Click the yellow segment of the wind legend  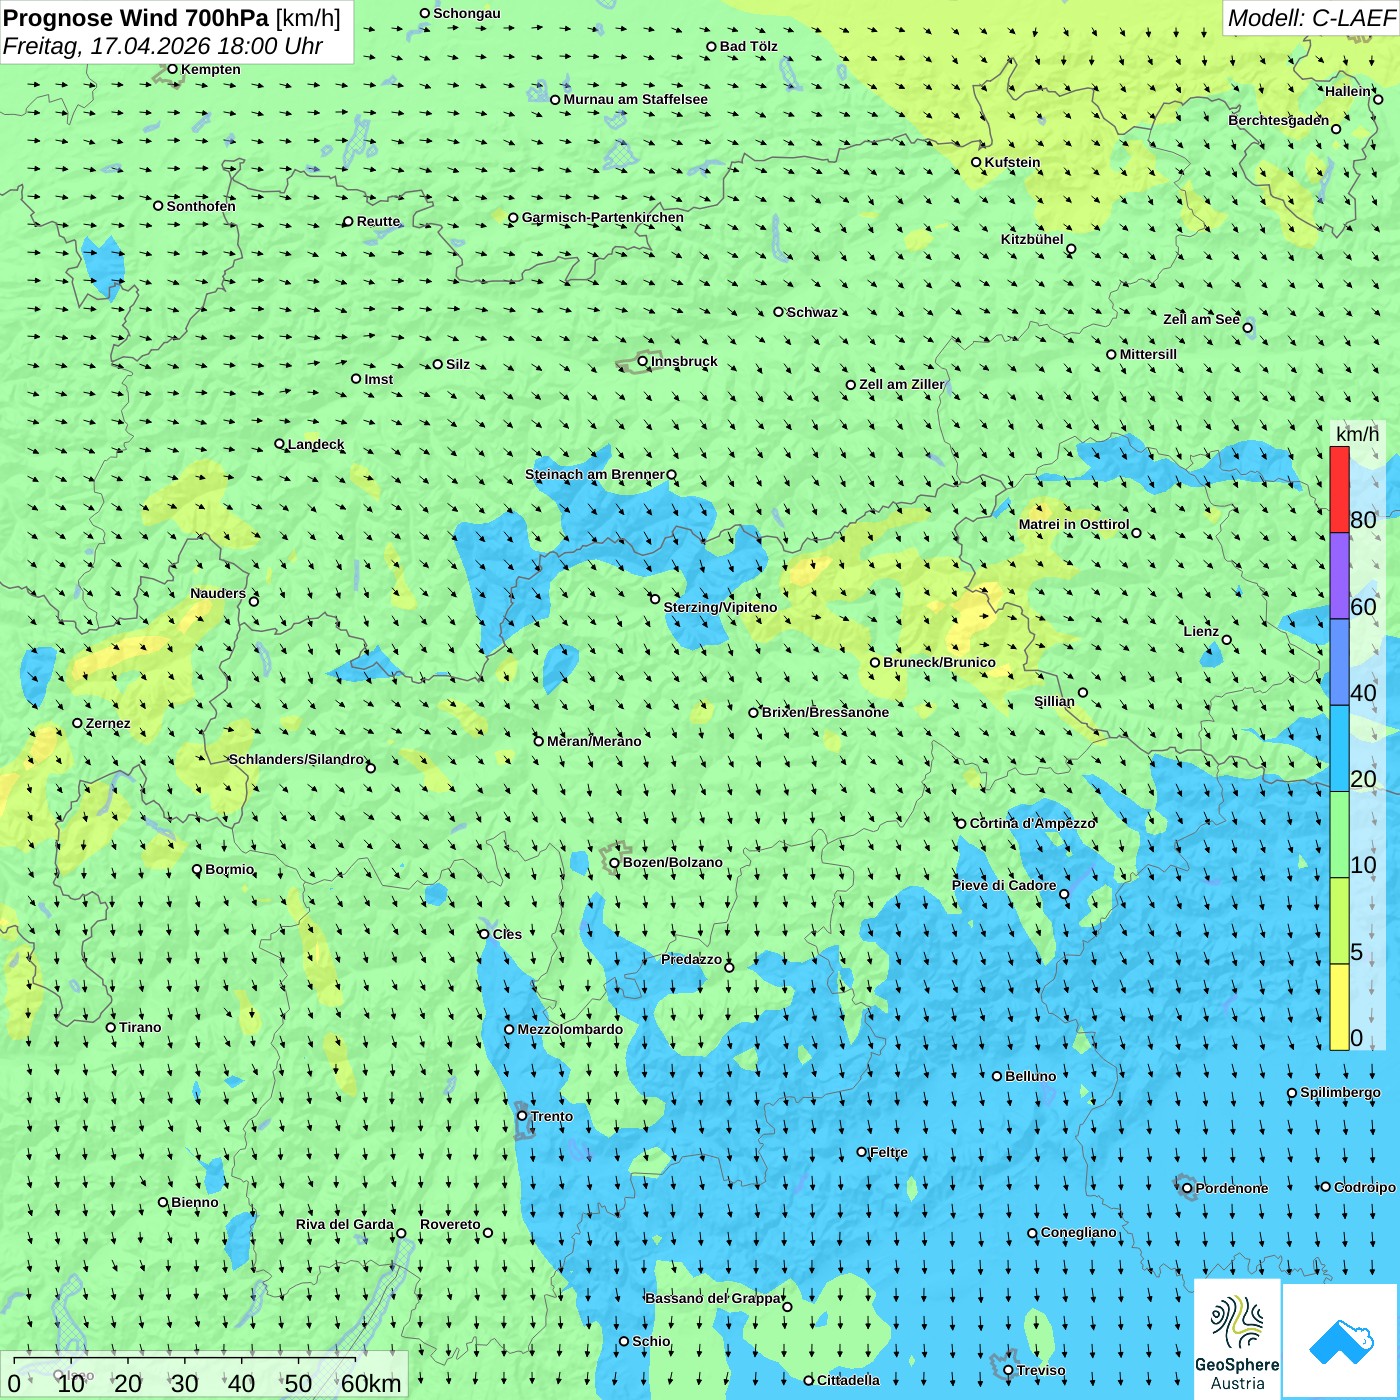click(x=1339, y=1007)
